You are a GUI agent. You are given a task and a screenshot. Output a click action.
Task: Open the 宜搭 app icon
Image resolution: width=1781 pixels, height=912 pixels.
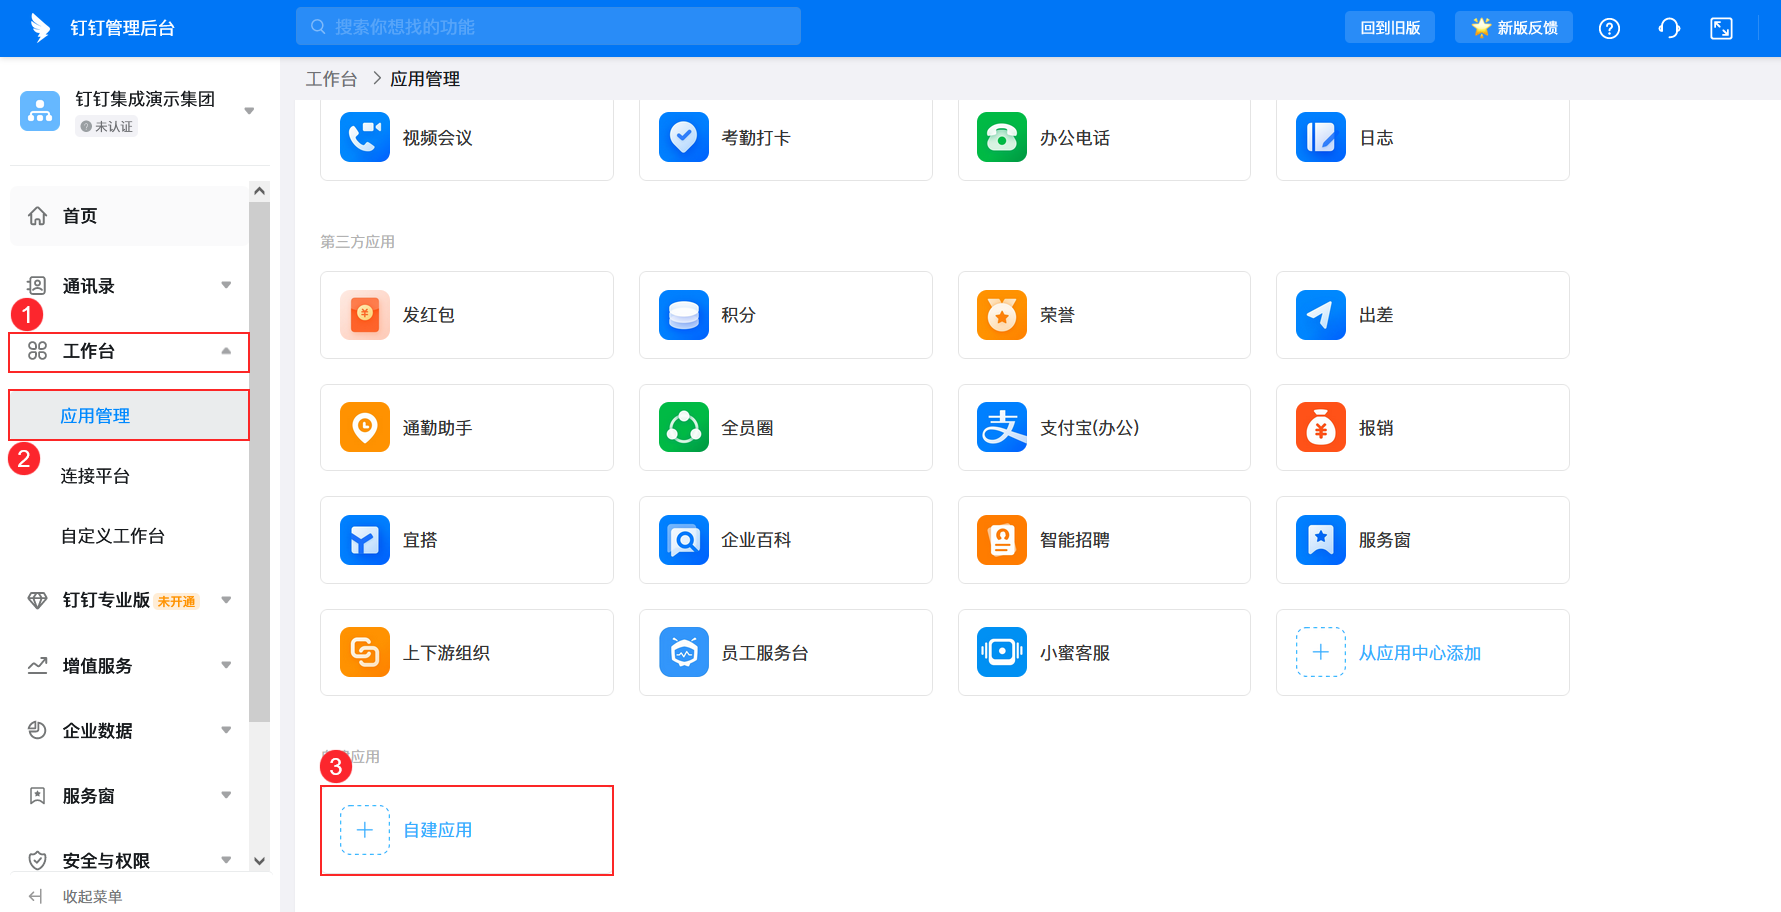click(x=365, y=540)
